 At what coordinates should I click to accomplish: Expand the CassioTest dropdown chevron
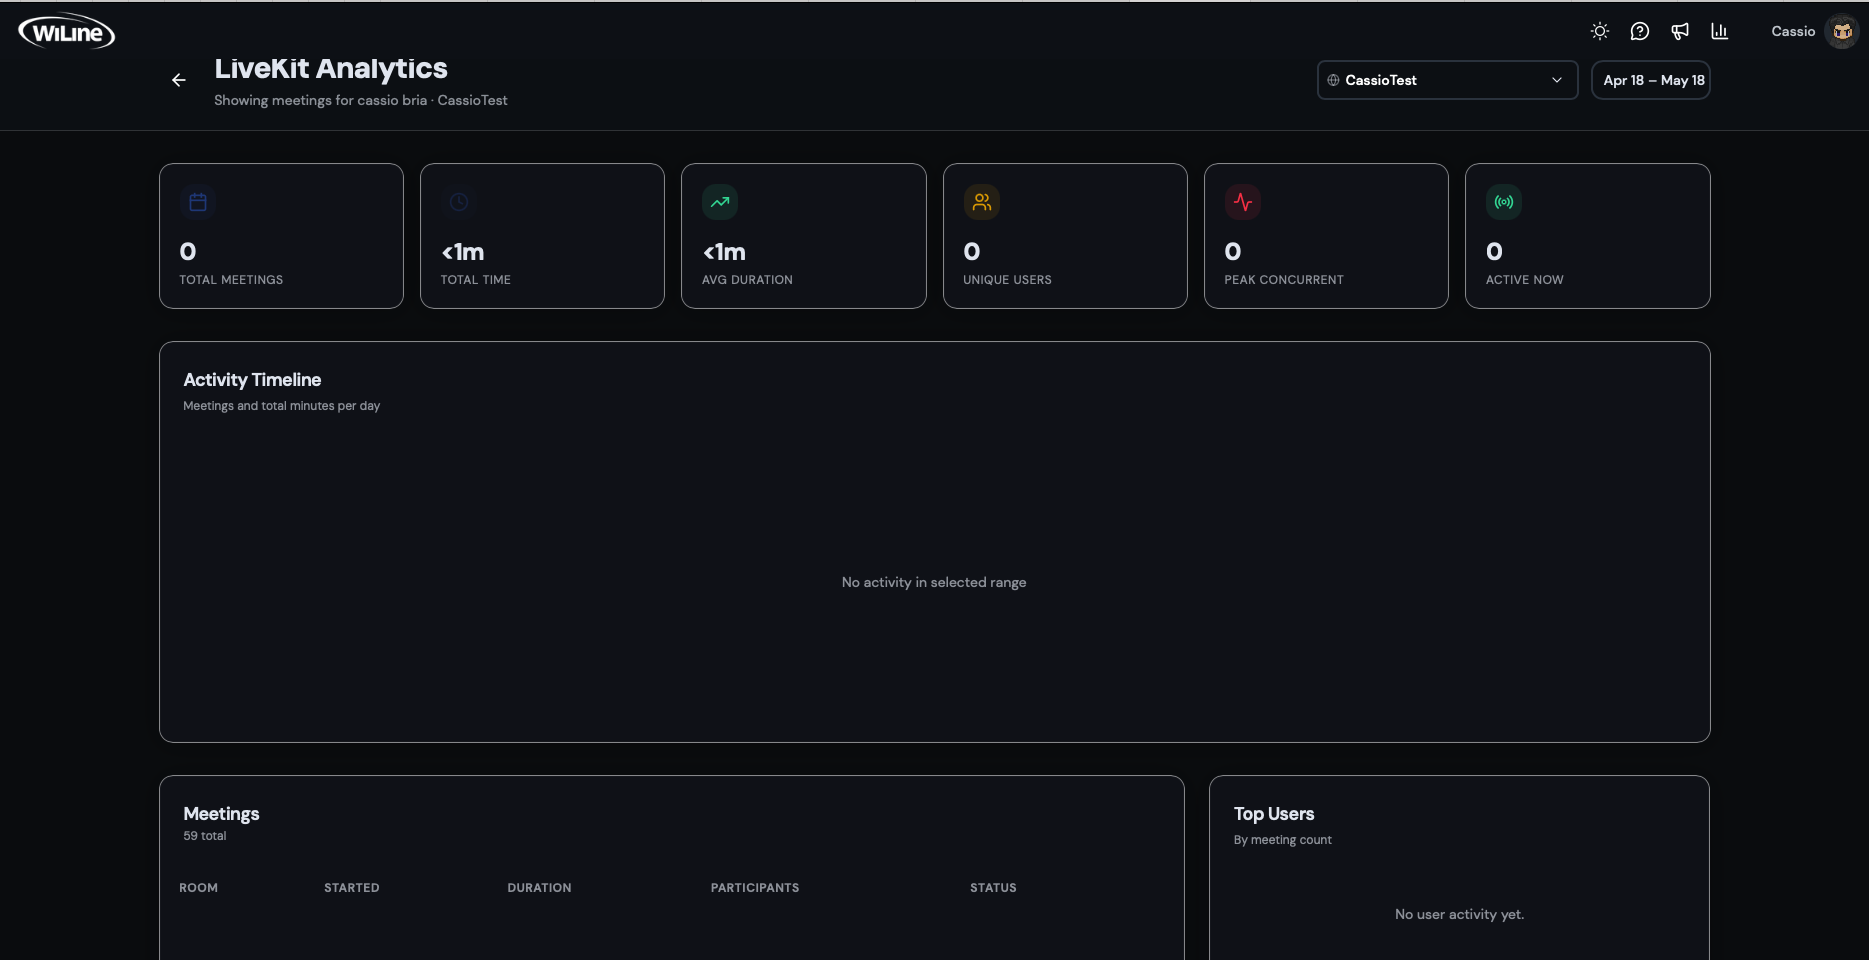tap(1557, 80)
